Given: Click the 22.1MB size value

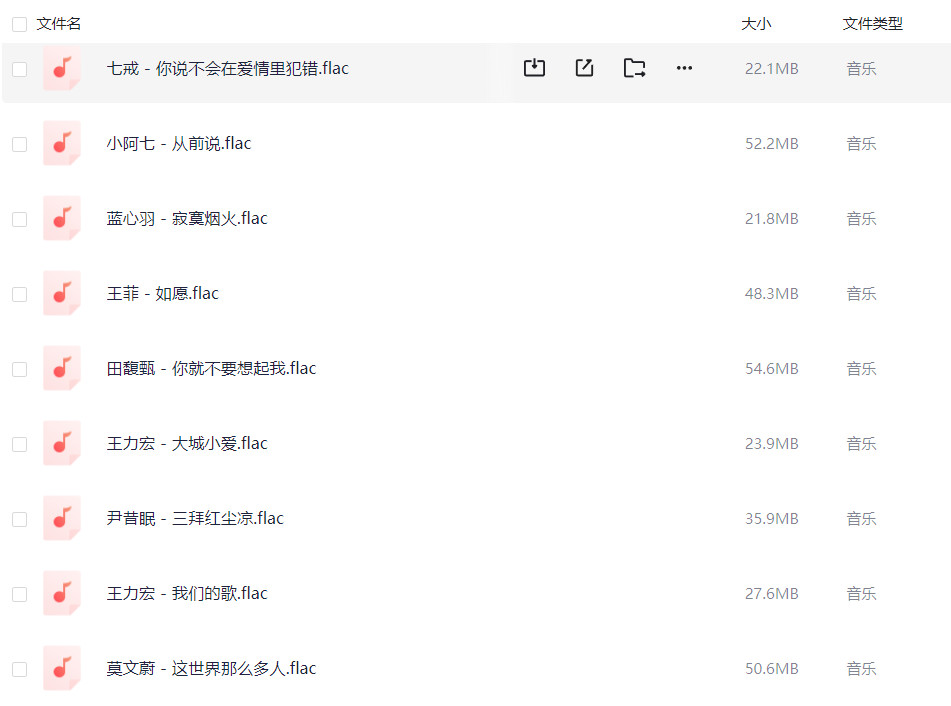Looking at the screenshot, I should [x=771, y=69].
